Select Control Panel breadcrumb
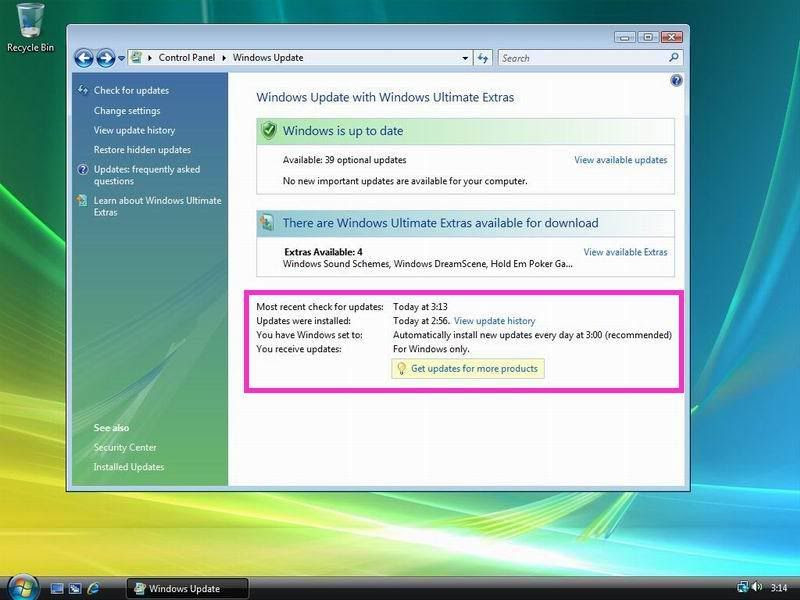800x600 pixels. pyautogui.click(x=187, y=58)
